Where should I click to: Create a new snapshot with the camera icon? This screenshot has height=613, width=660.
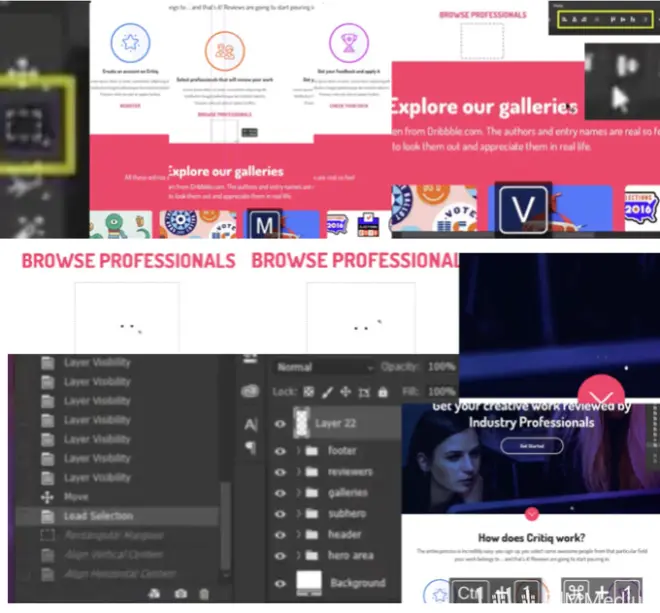pyautogui.click(x=181, y=593)
